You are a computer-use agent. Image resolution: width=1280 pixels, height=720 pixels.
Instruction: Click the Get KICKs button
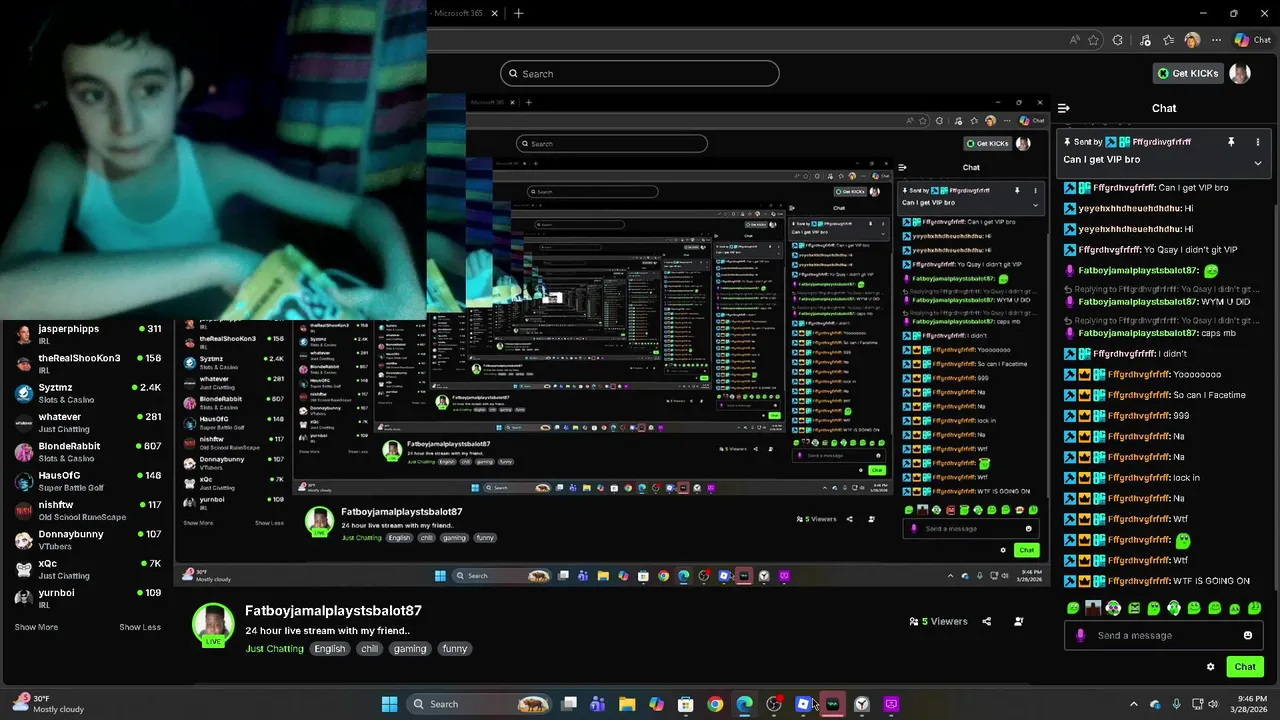(x=1188, y=73)
